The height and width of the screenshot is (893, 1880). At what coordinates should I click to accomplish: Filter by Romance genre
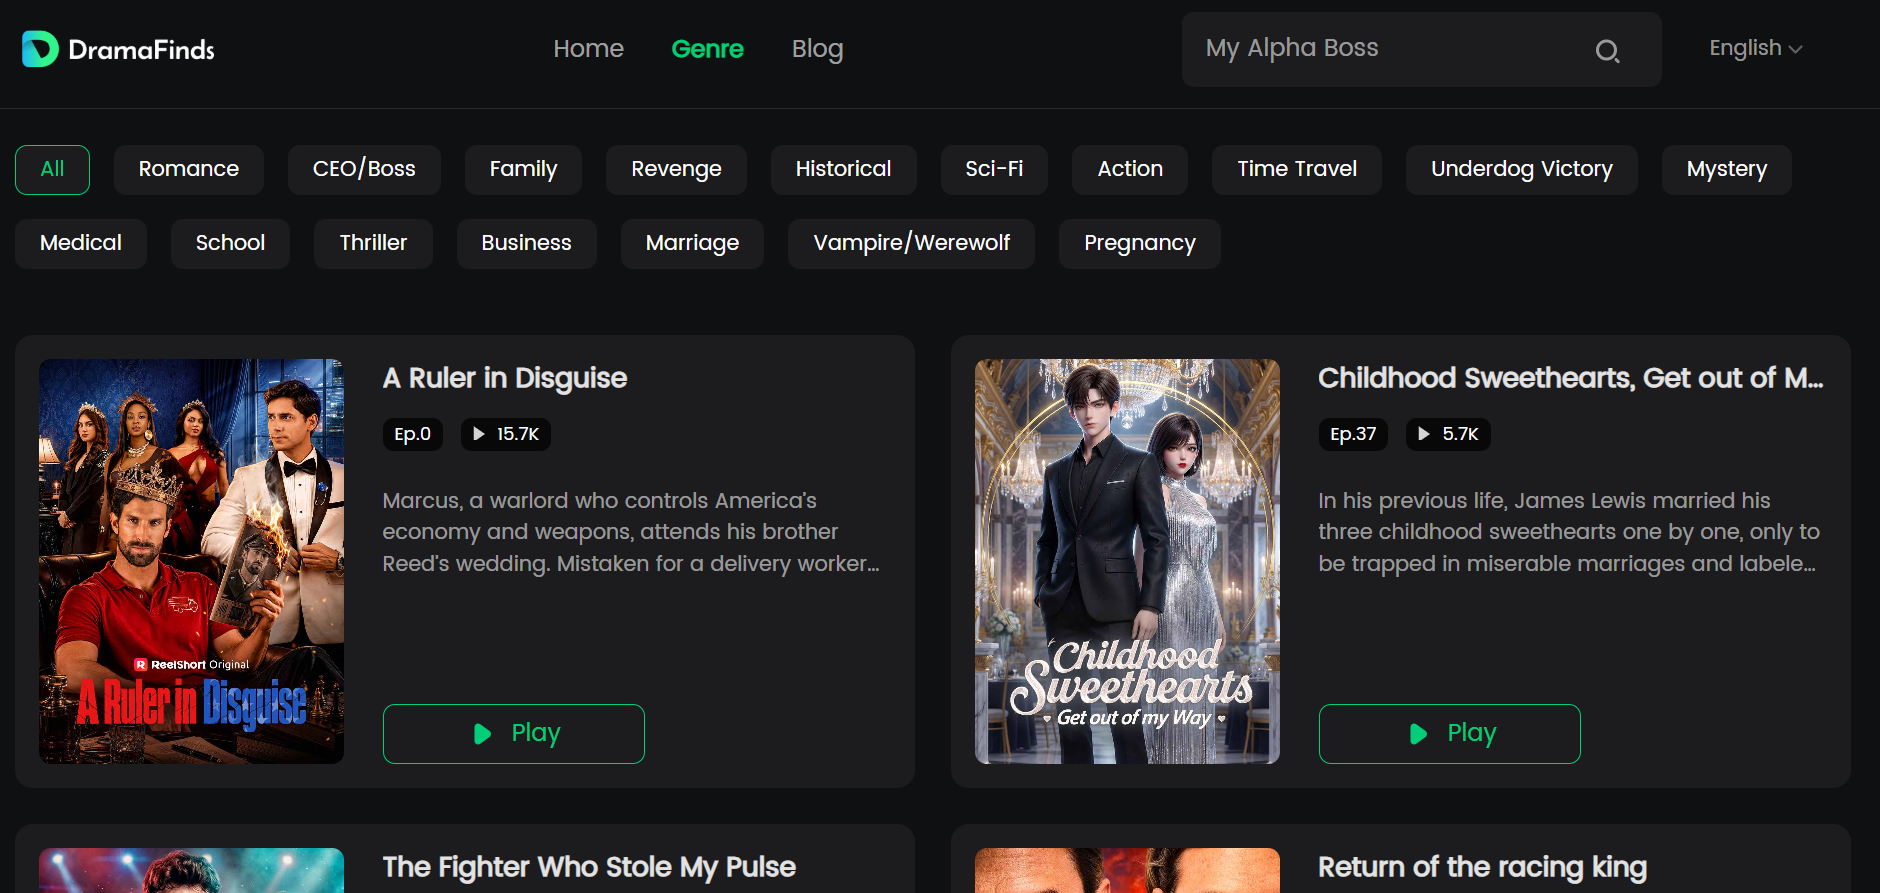coord(189,170)
